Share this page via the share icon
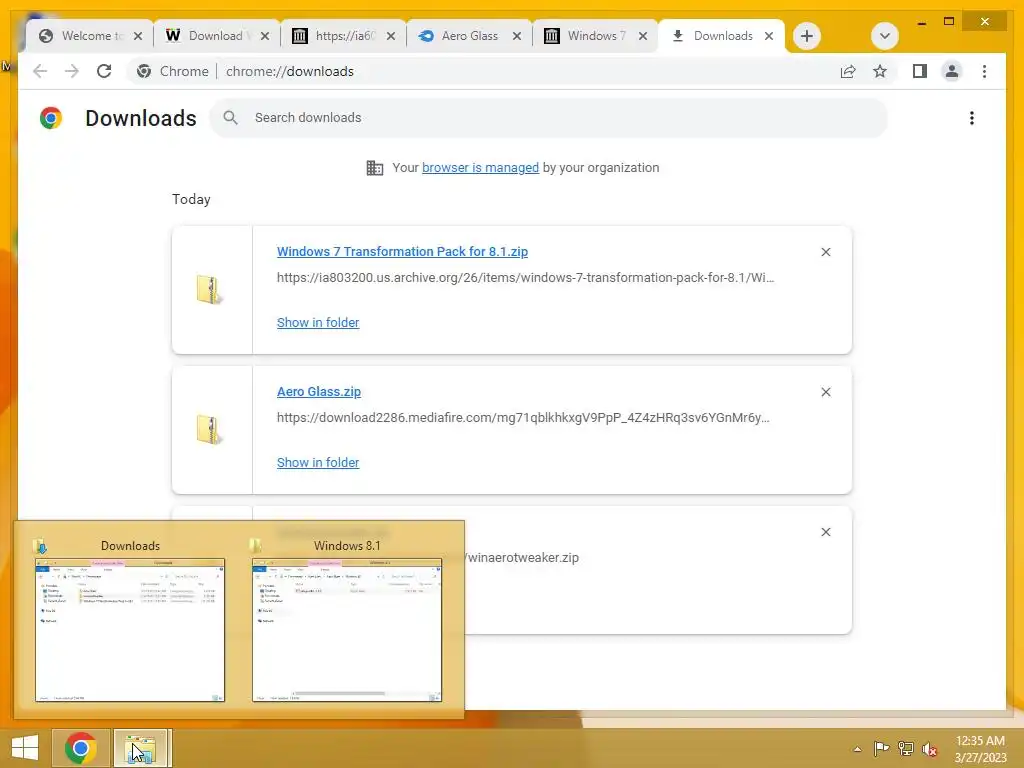The image size is (1024, 768). point(848,71)
